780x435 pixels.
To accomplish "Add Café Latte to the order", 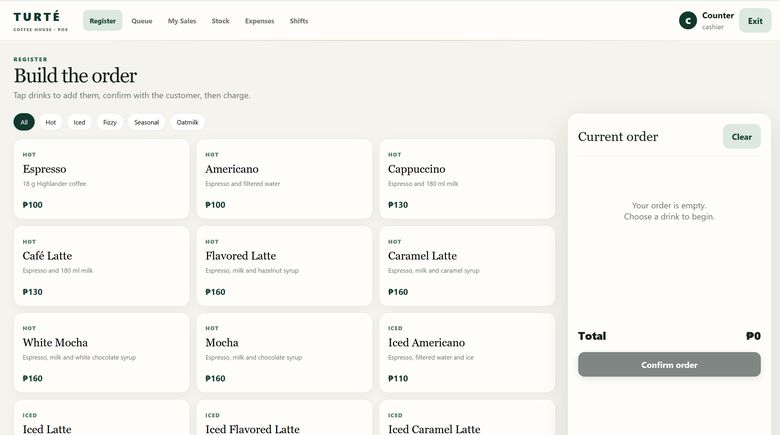I will click(x=101, y=266).
